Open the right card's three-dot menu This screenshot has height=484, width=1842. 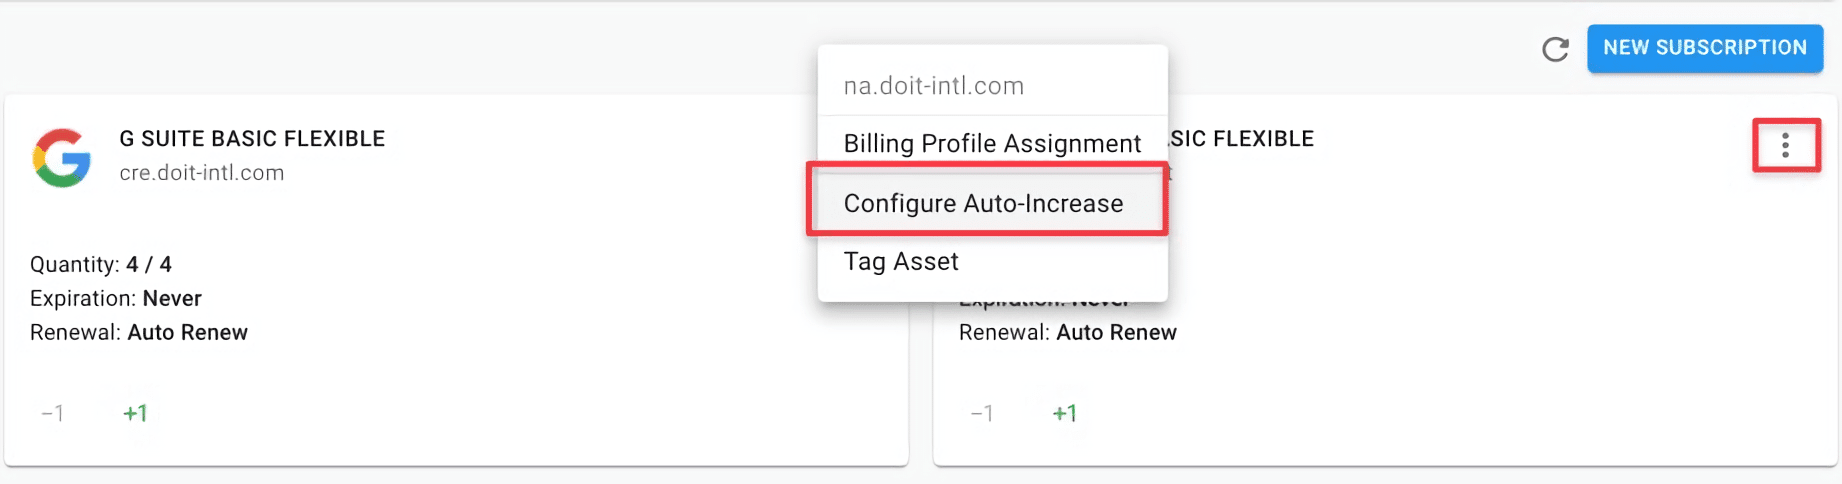tap(1785, 146)
